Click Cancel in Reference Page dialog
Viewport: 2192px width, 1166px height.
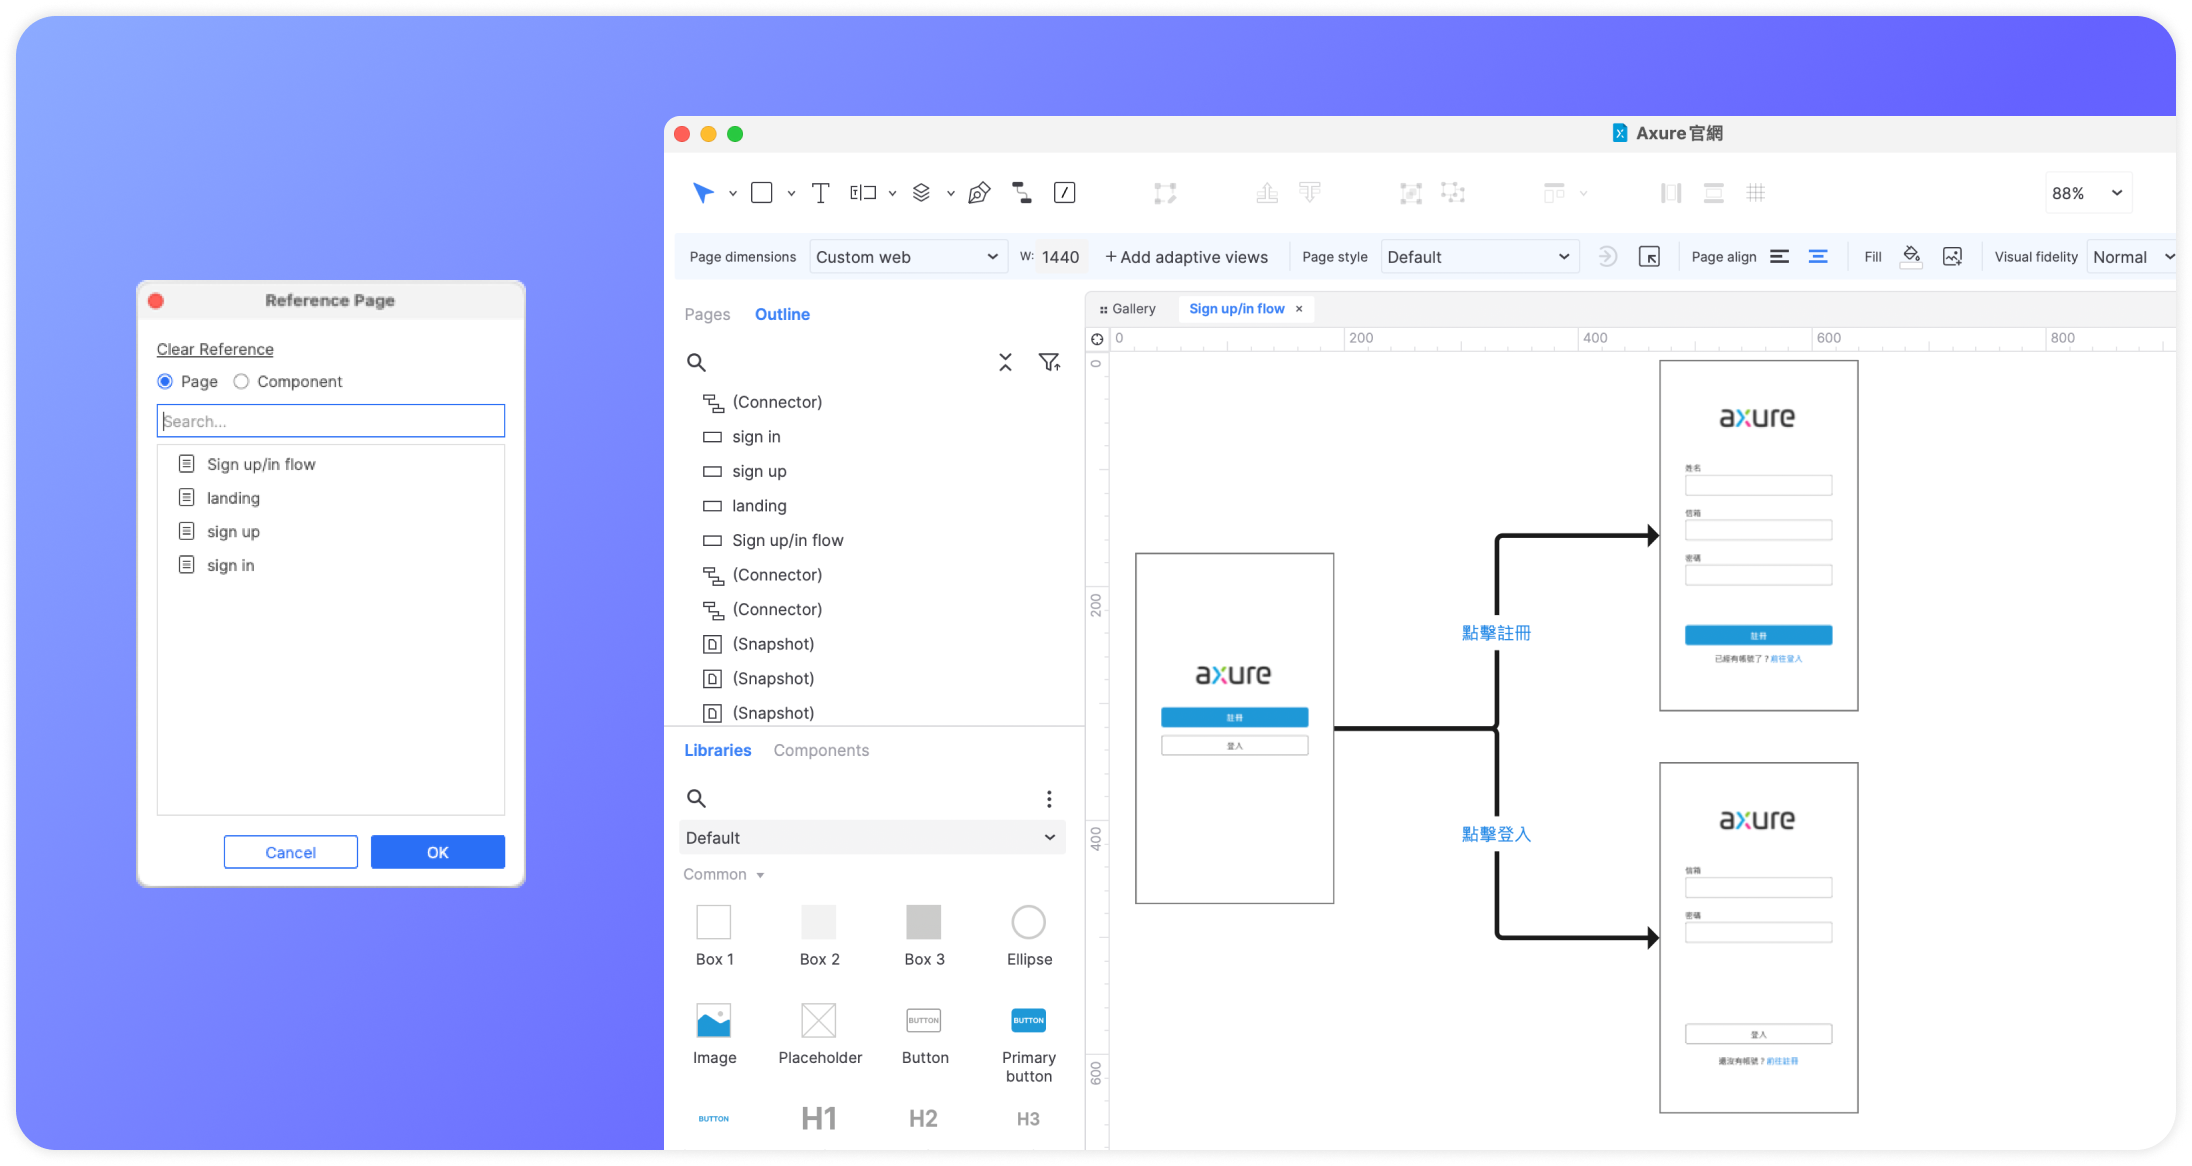291,852
